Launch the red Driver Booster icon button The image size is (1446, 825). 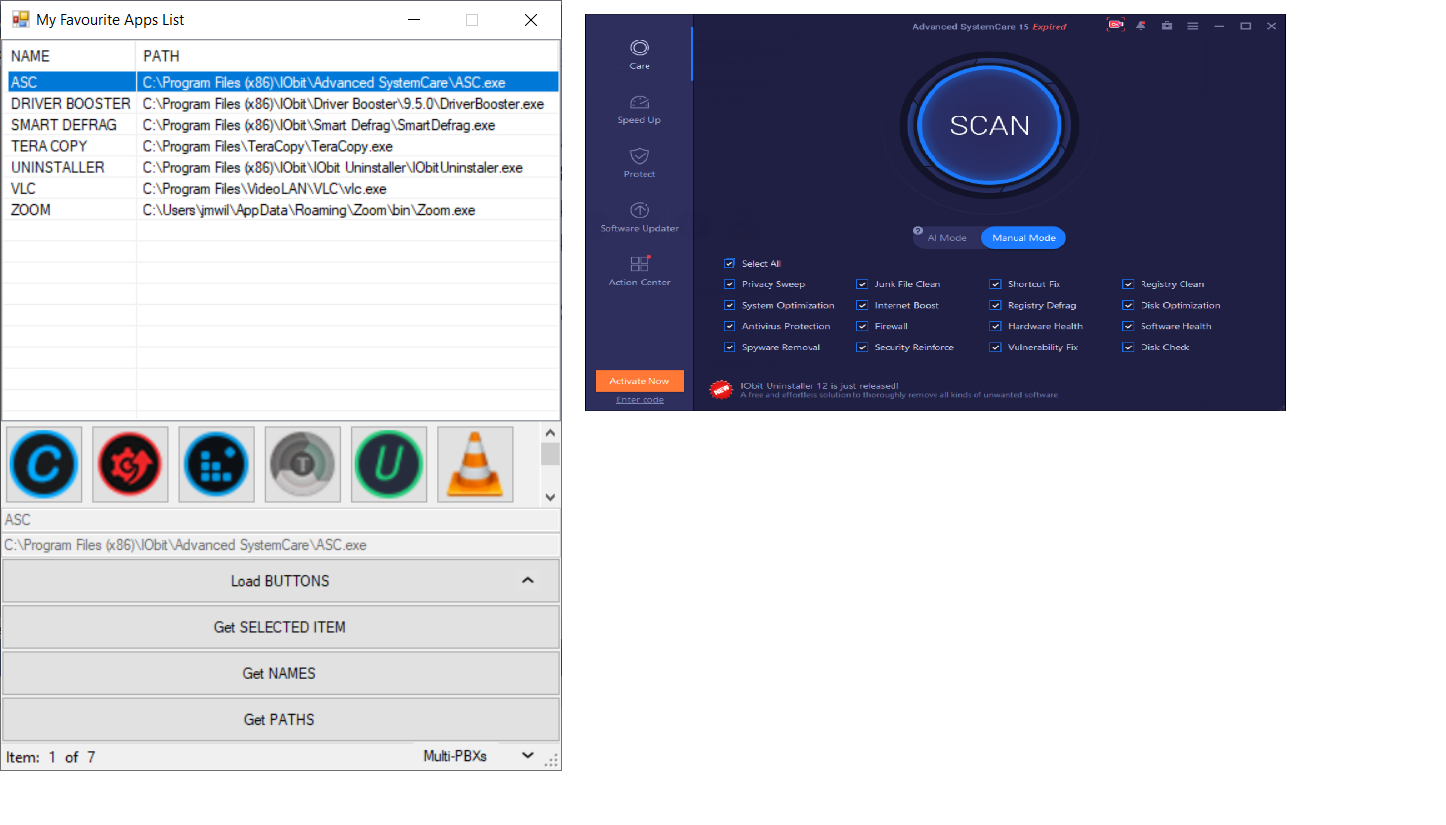coord(130,464)
